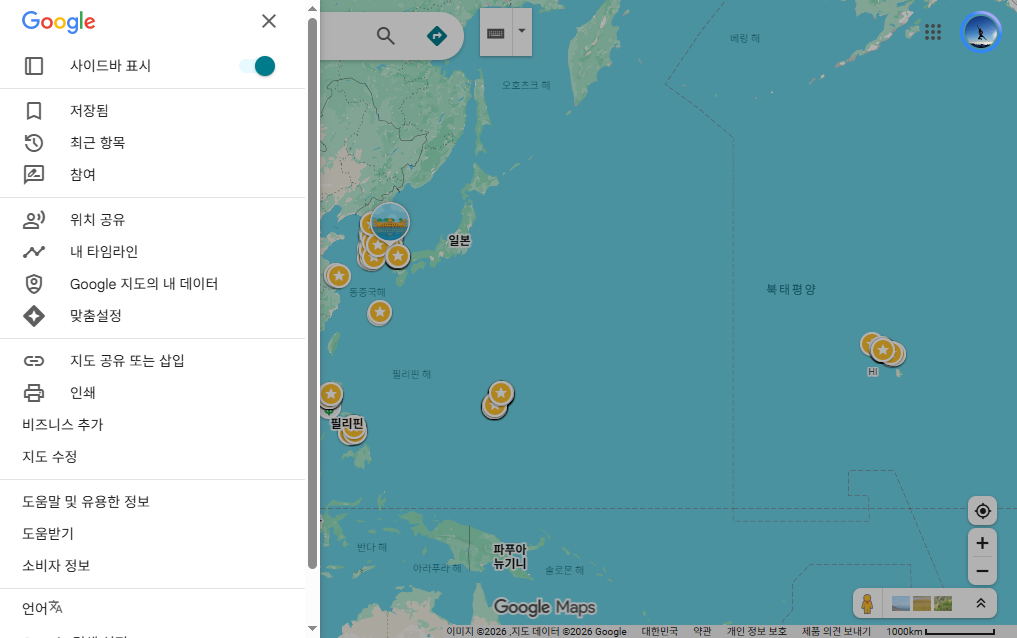Viewport: 1017px width, 638px height.
Task: Toggle the 1000km scale bar units
Action: [x=940, y=631]
